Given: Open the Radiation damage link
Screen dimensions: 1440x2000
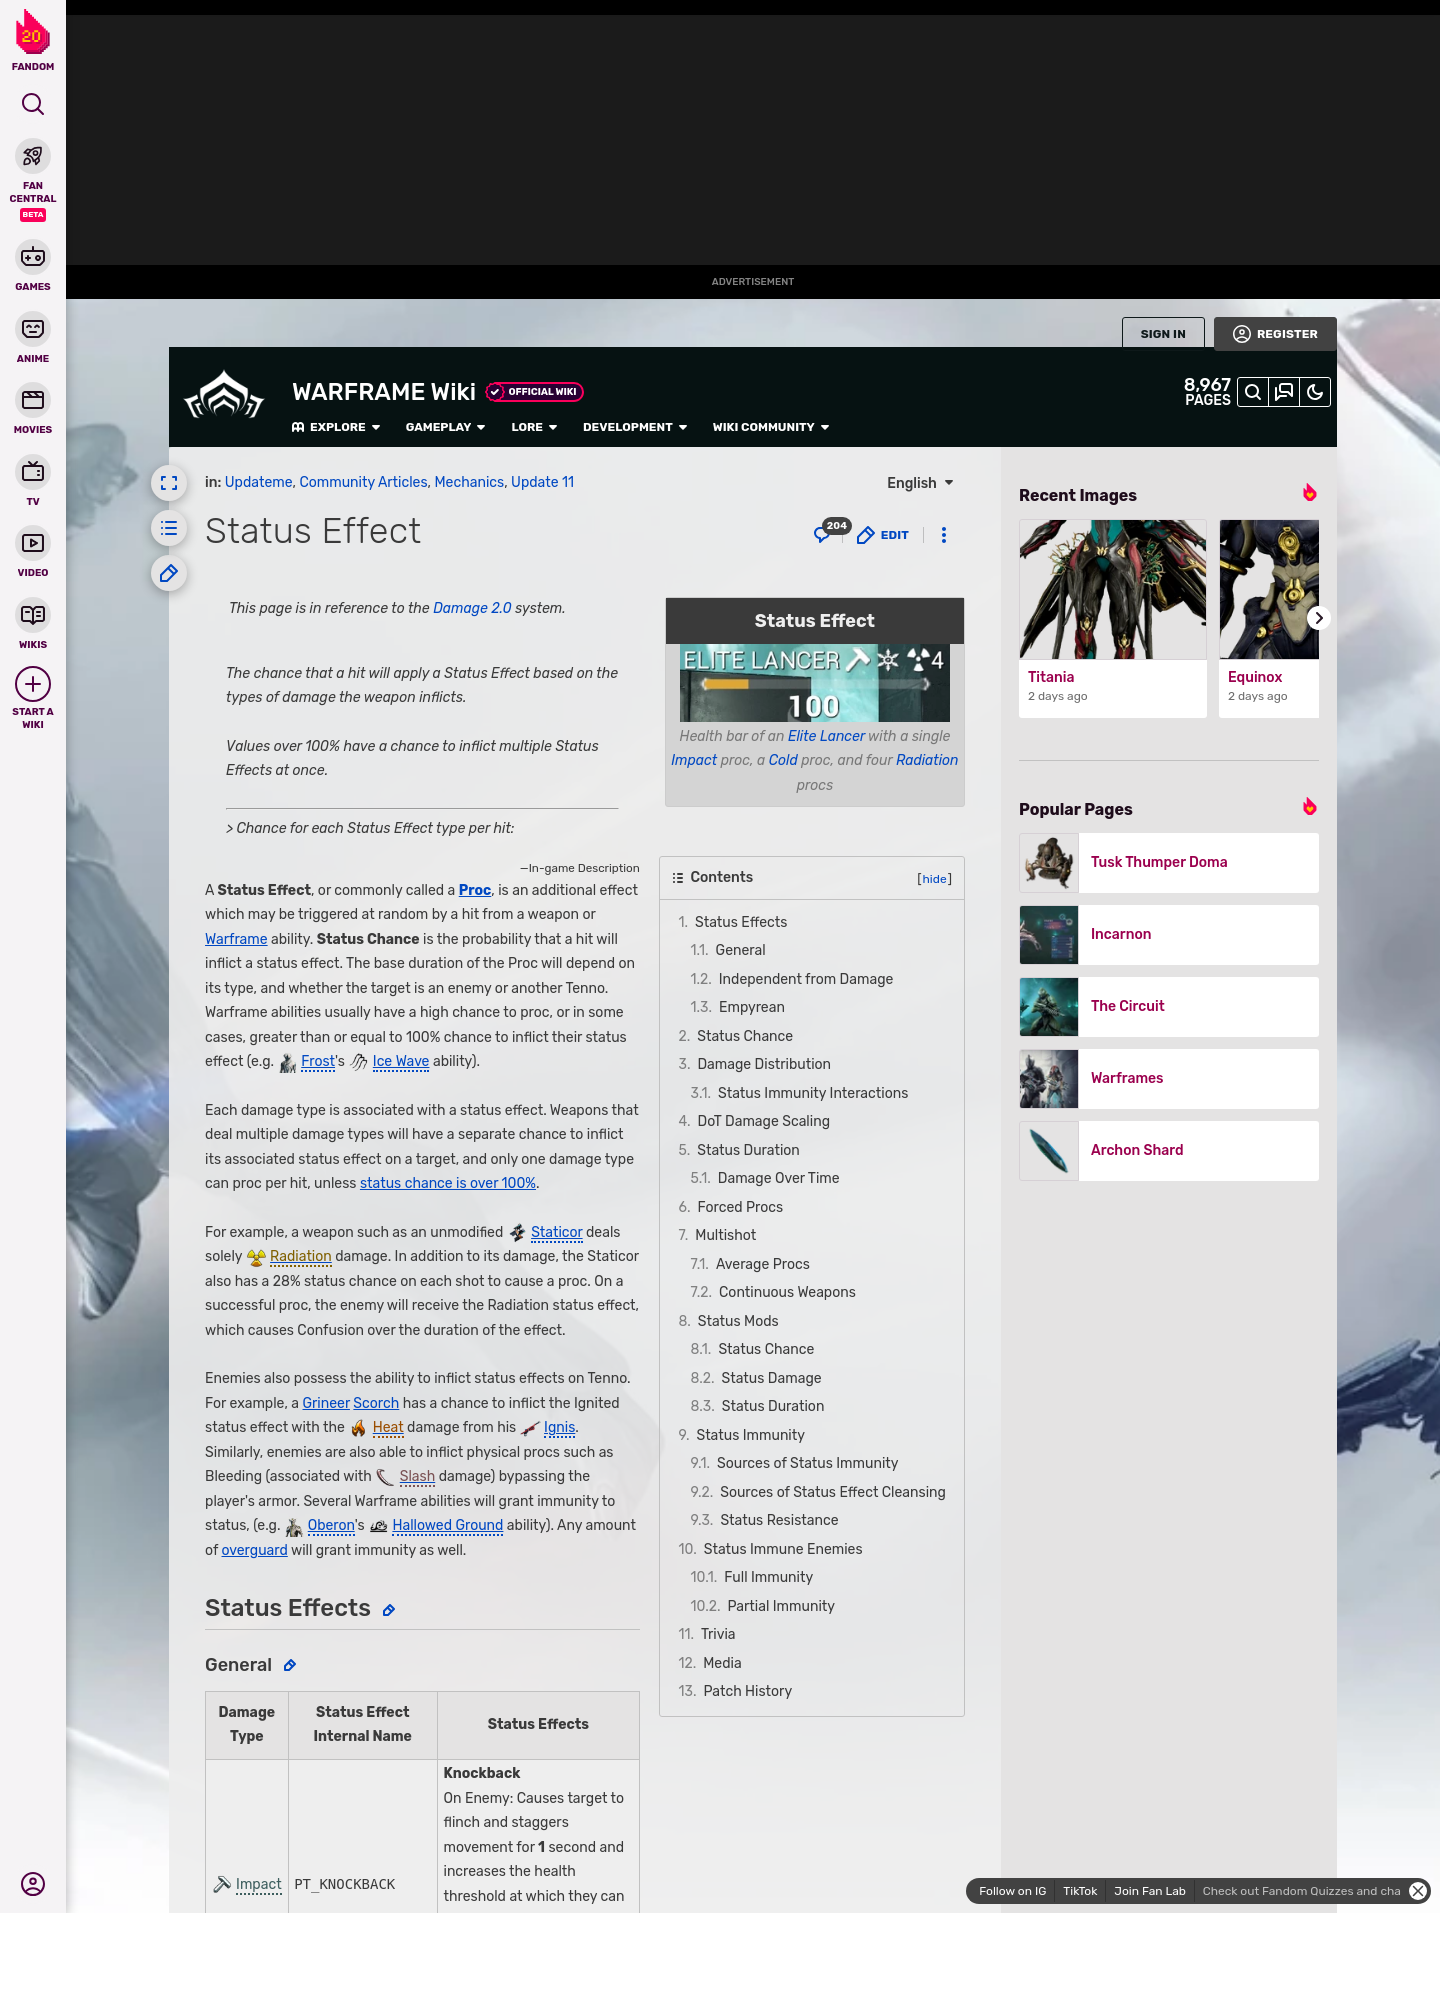Looking at the screenshot, I should click(x=300, y=1256).
